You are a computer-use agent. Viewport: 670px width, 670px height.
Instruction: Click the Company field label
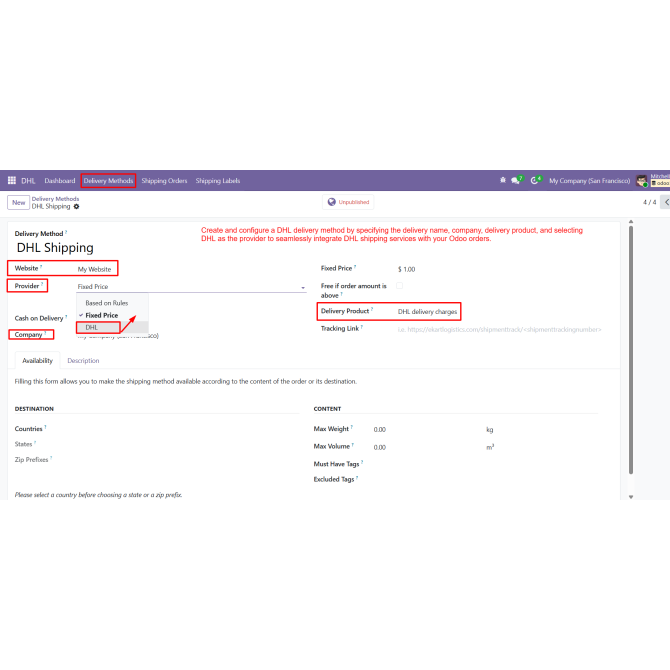(x=29, y=335)
